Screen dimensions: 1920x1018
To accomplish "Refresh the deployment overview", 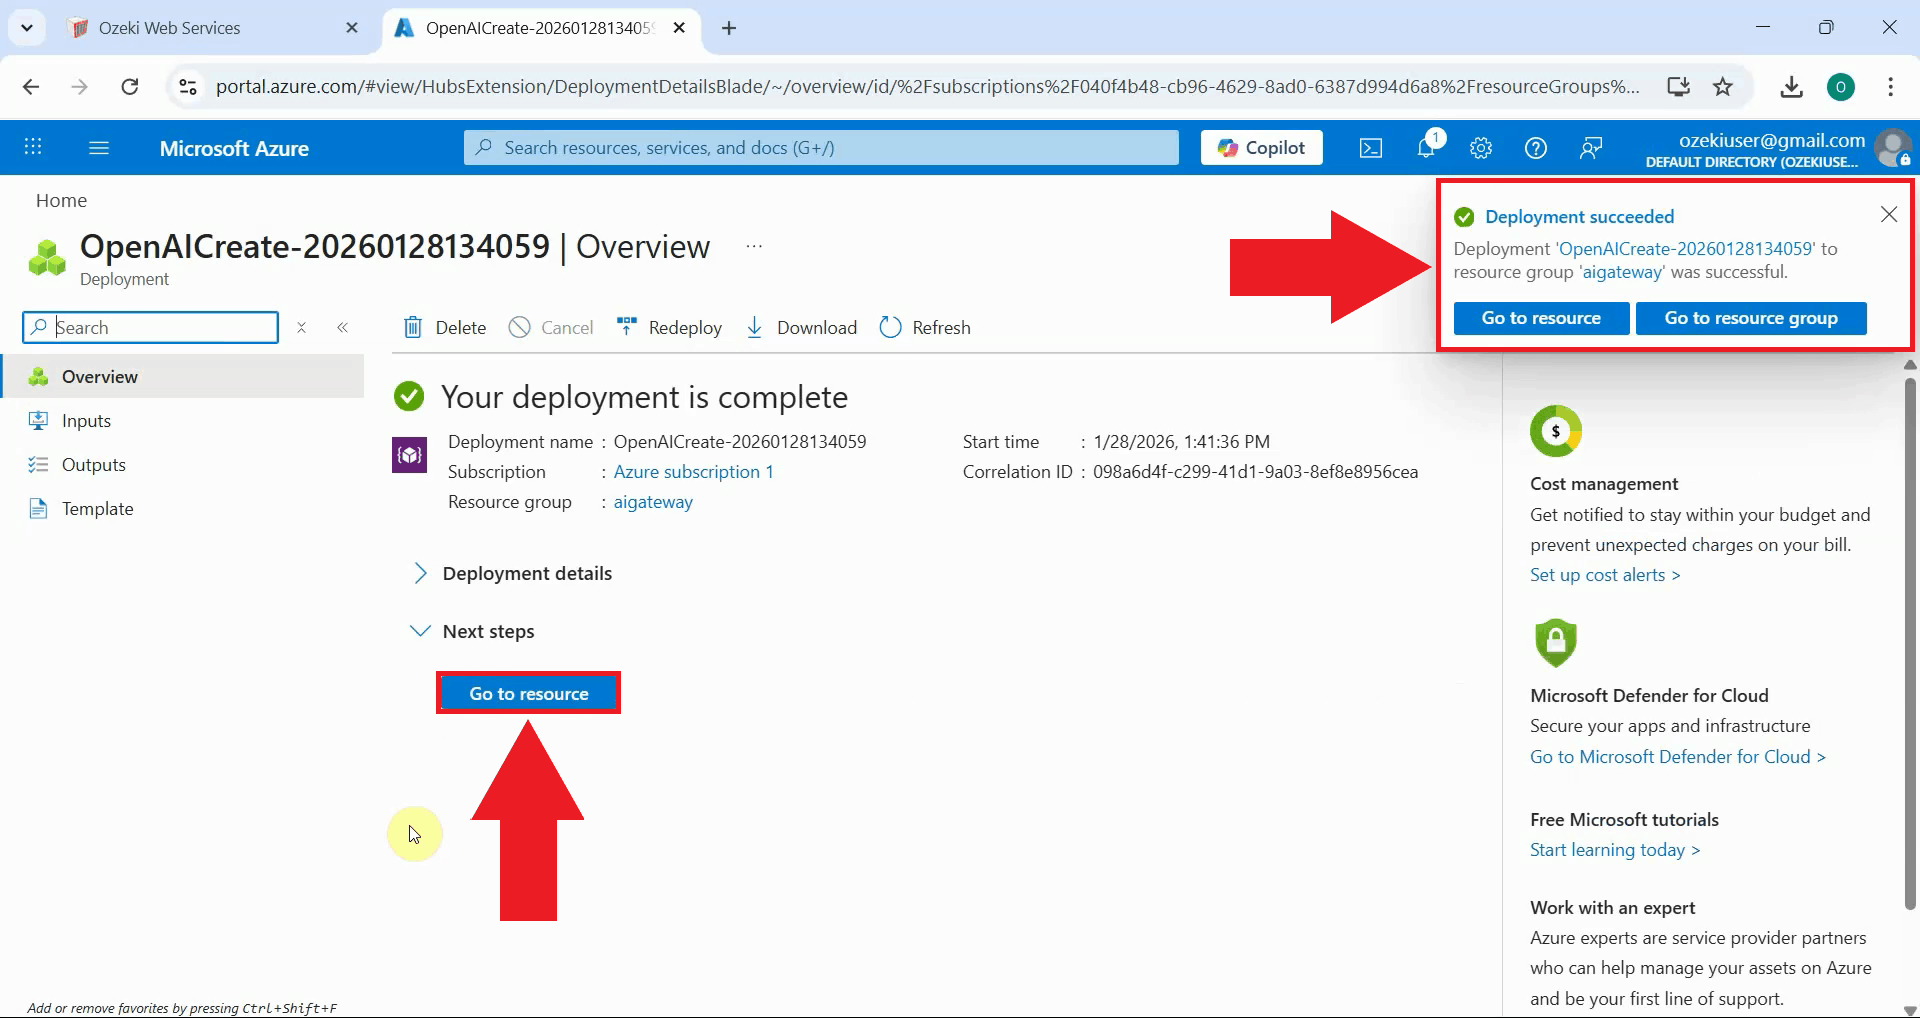I will 925,328.
